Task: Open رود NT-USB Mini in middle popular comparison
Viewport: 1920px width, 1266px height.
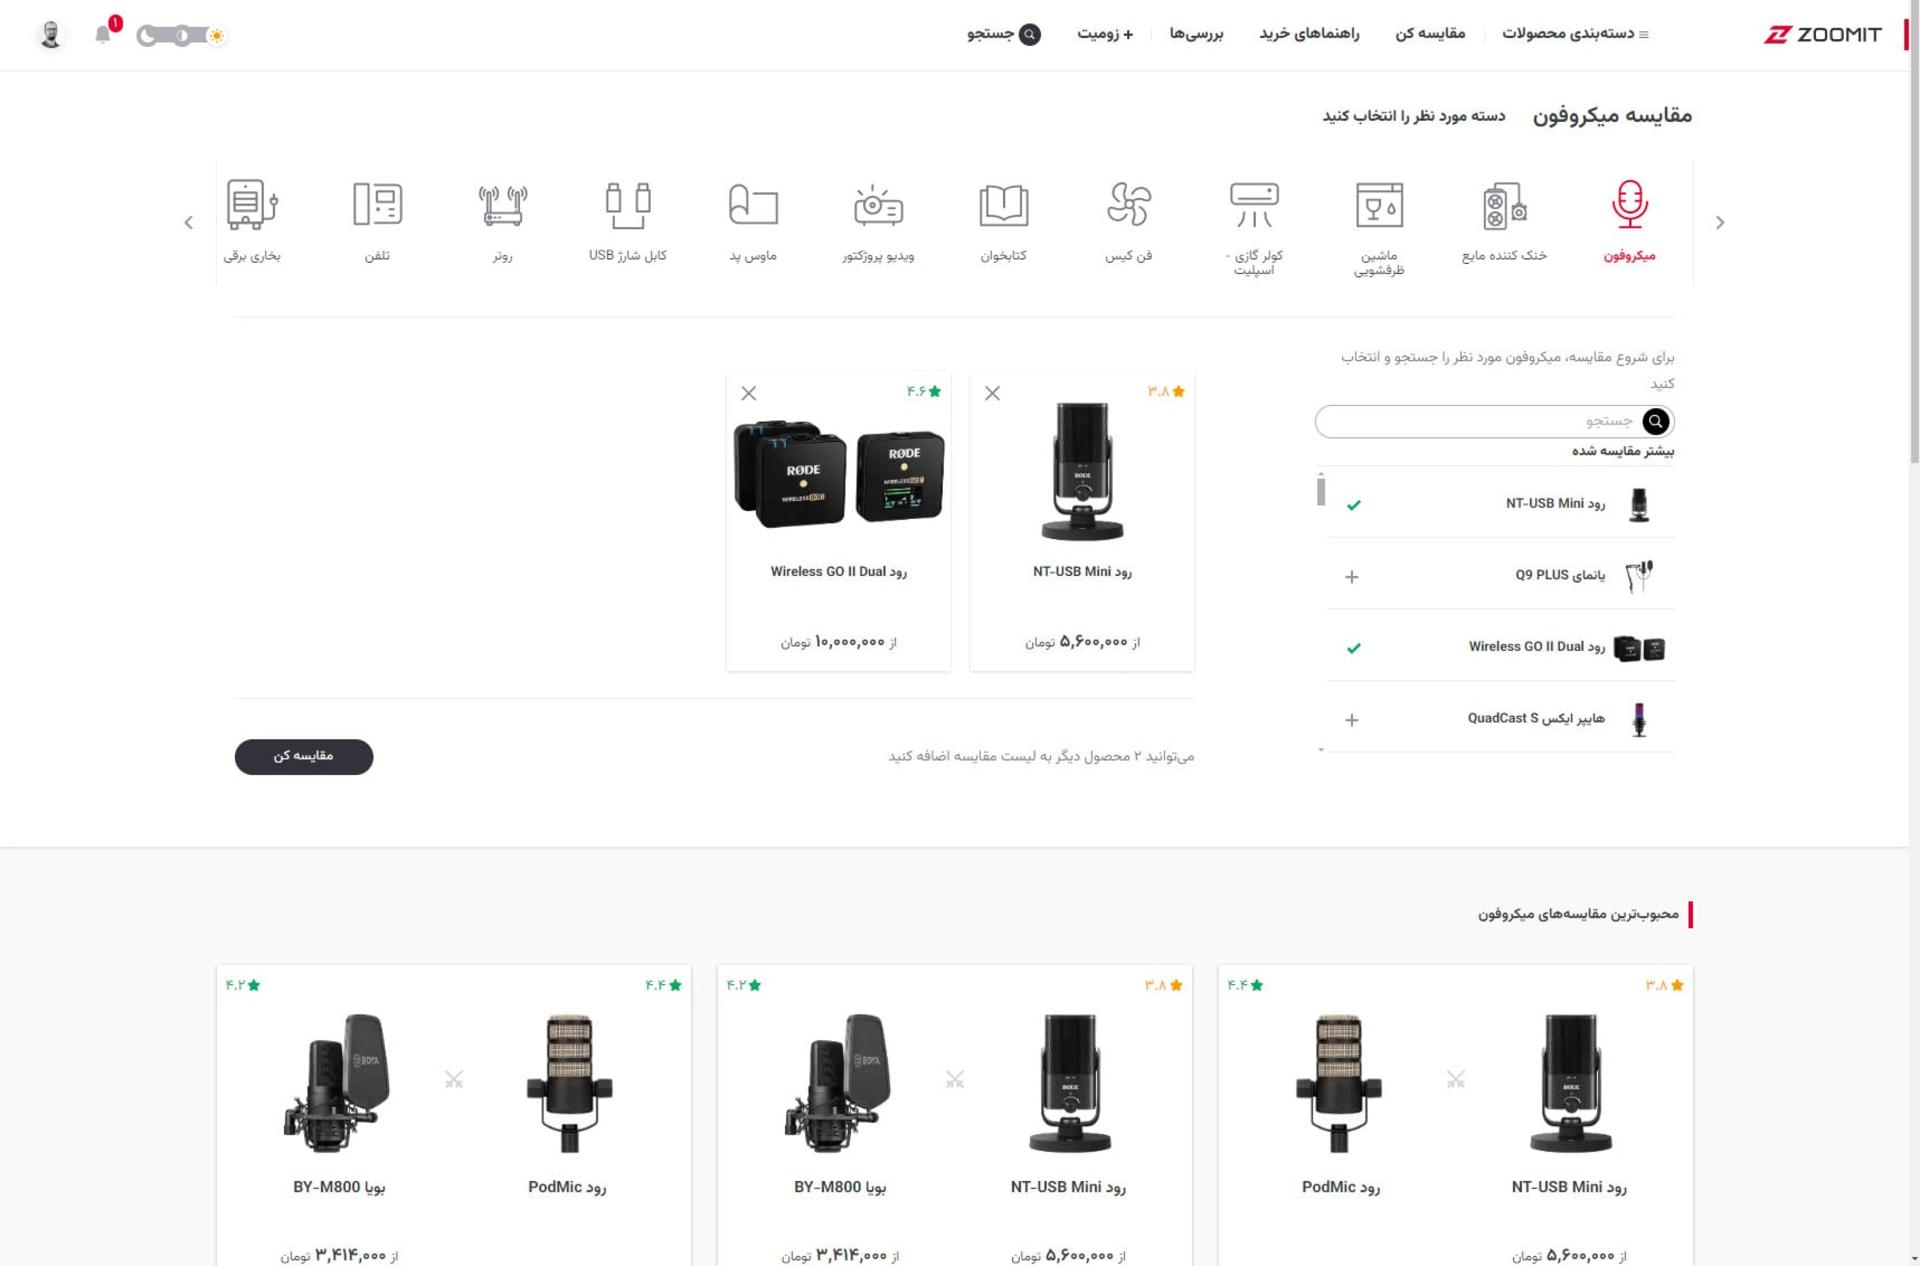Action: tap(1068, 1186)
